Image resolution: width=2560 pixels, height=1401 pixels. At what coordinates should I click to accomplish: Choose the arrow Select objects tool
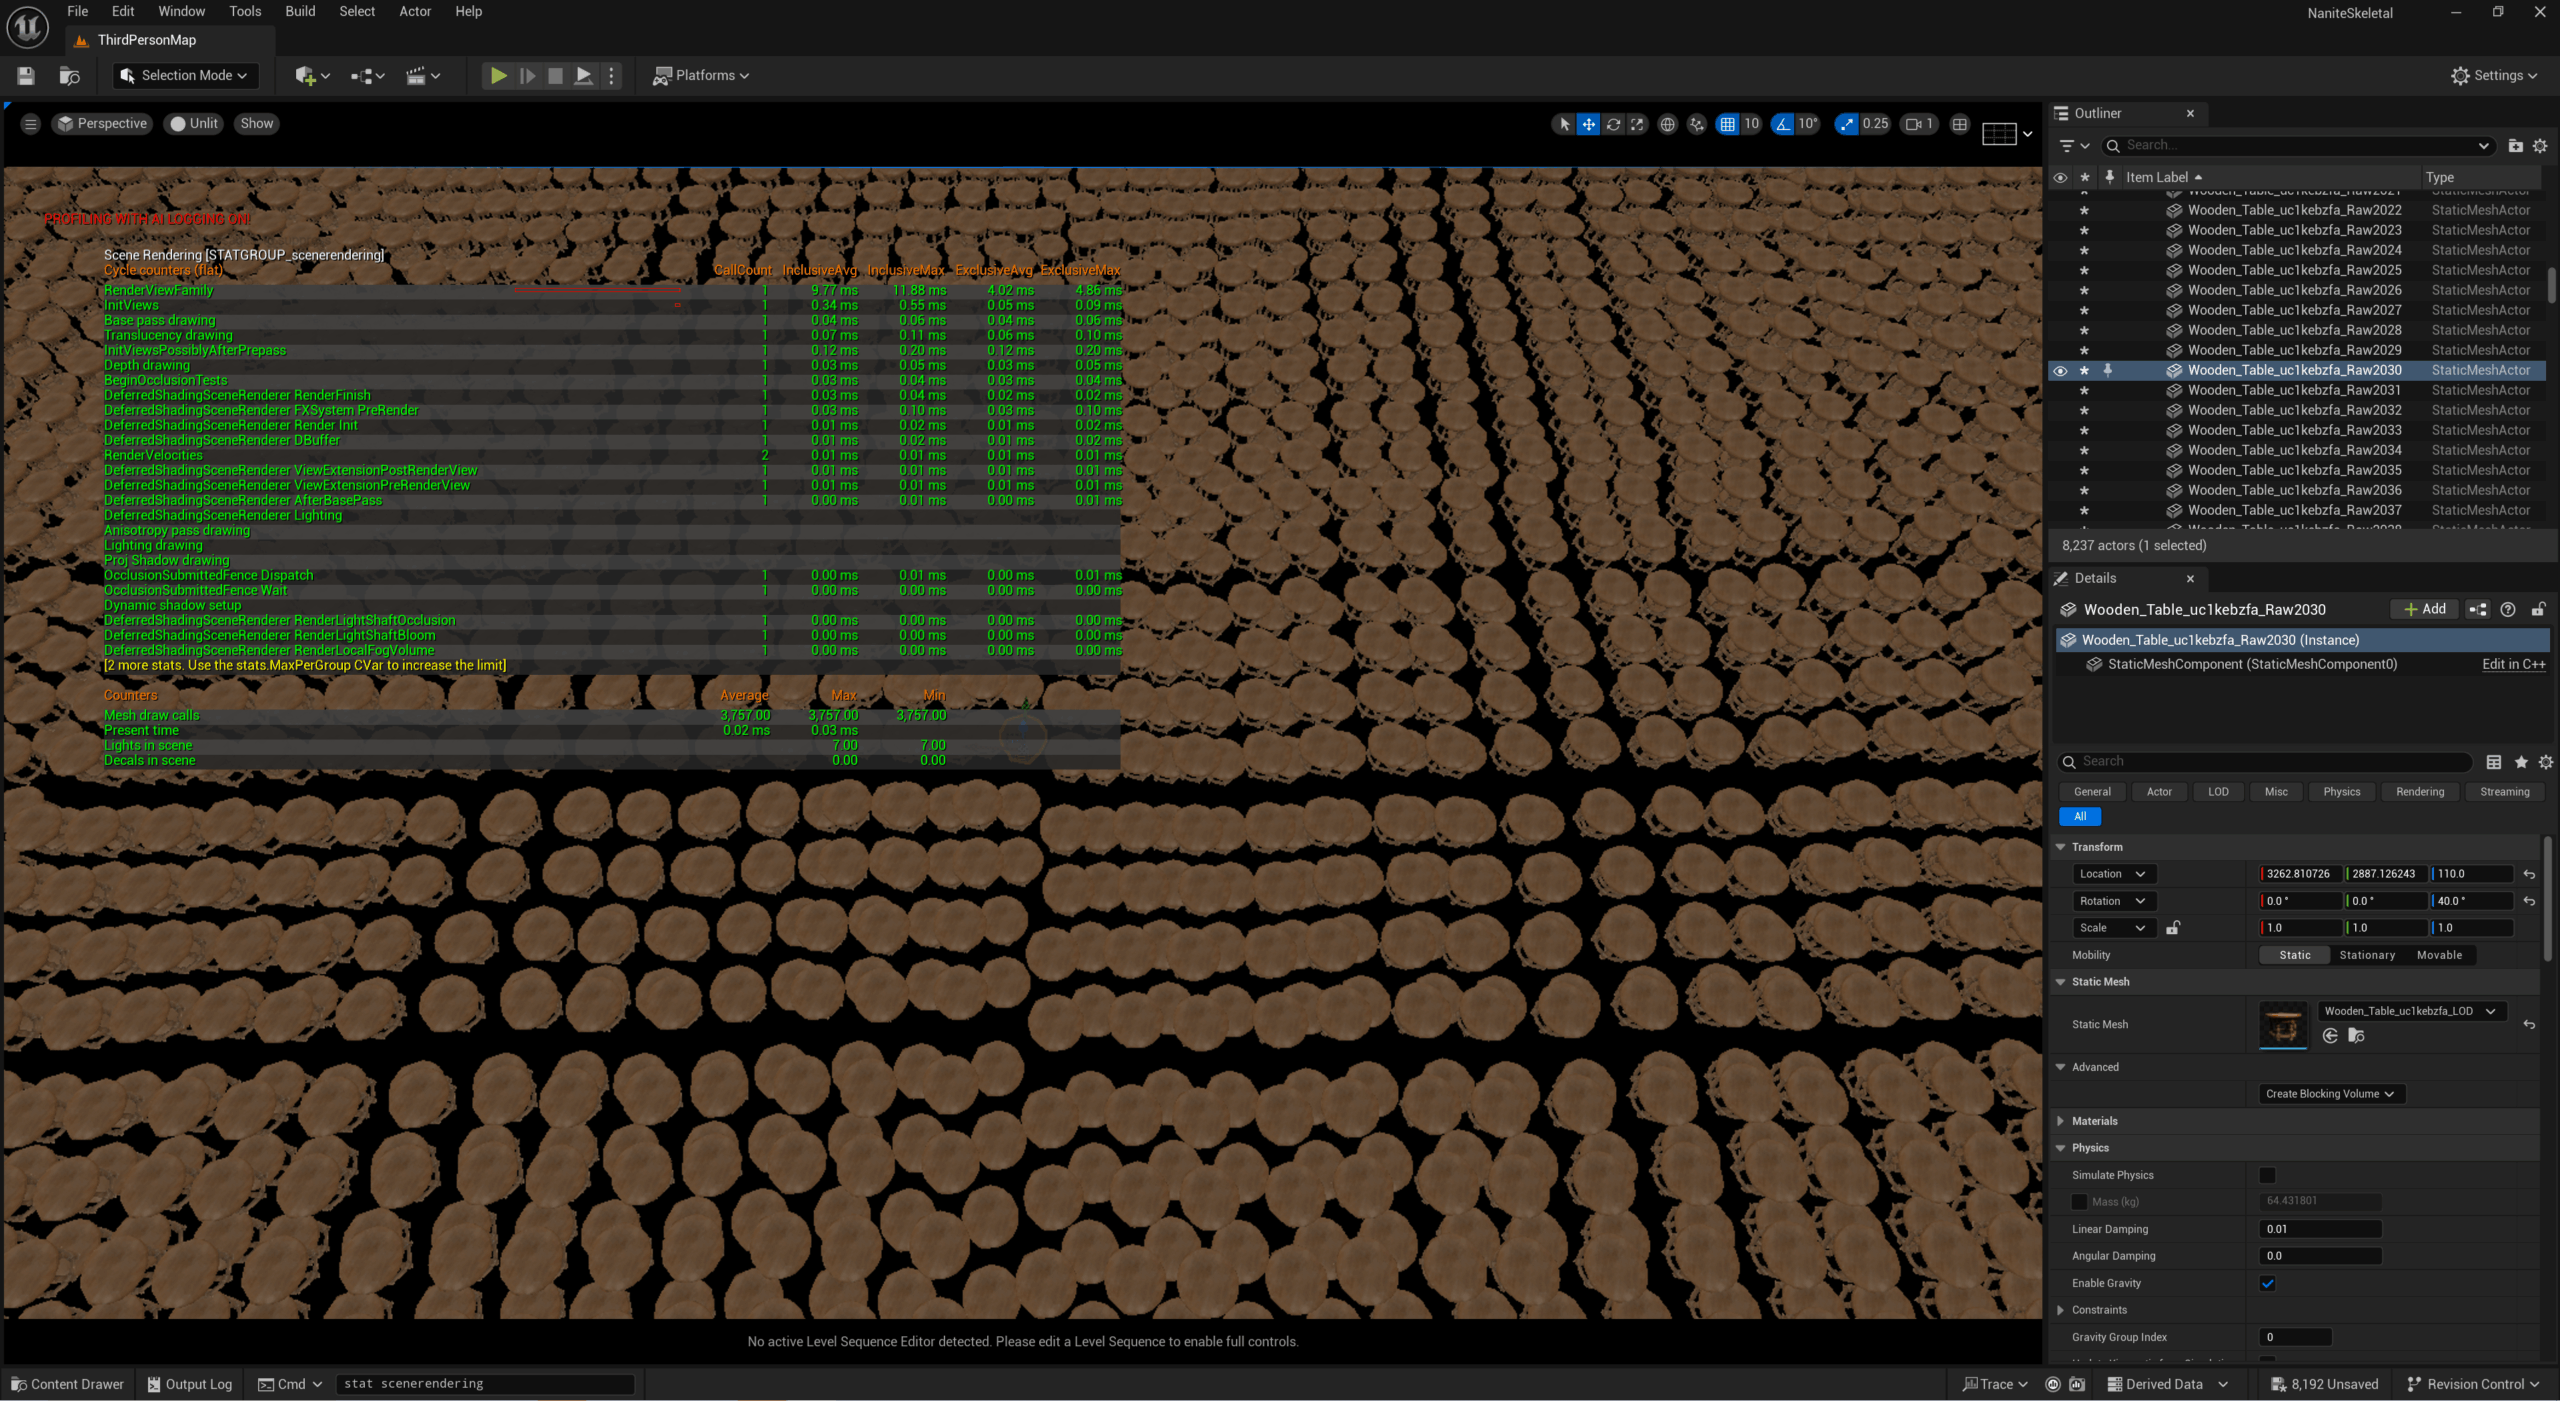[1564, 124]
